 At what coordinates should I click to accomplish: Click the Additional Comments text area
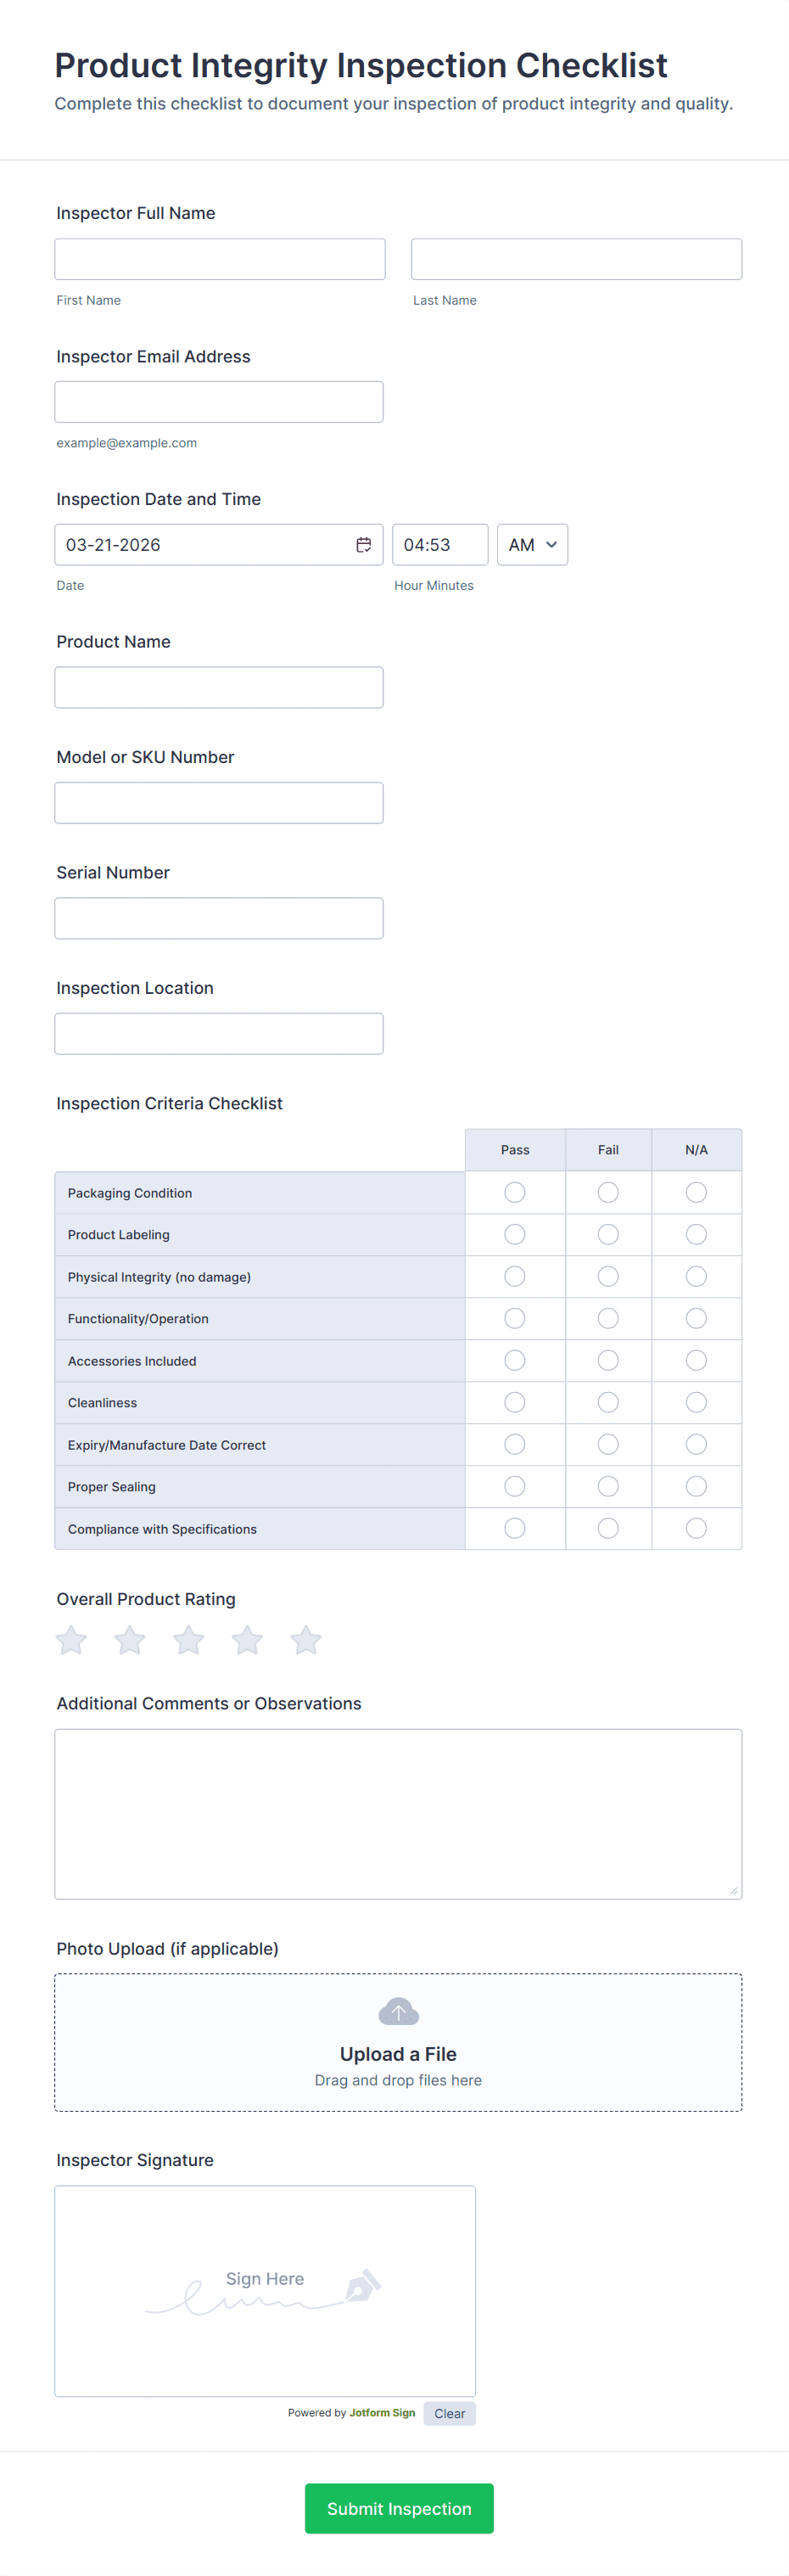click(398, 1813)
